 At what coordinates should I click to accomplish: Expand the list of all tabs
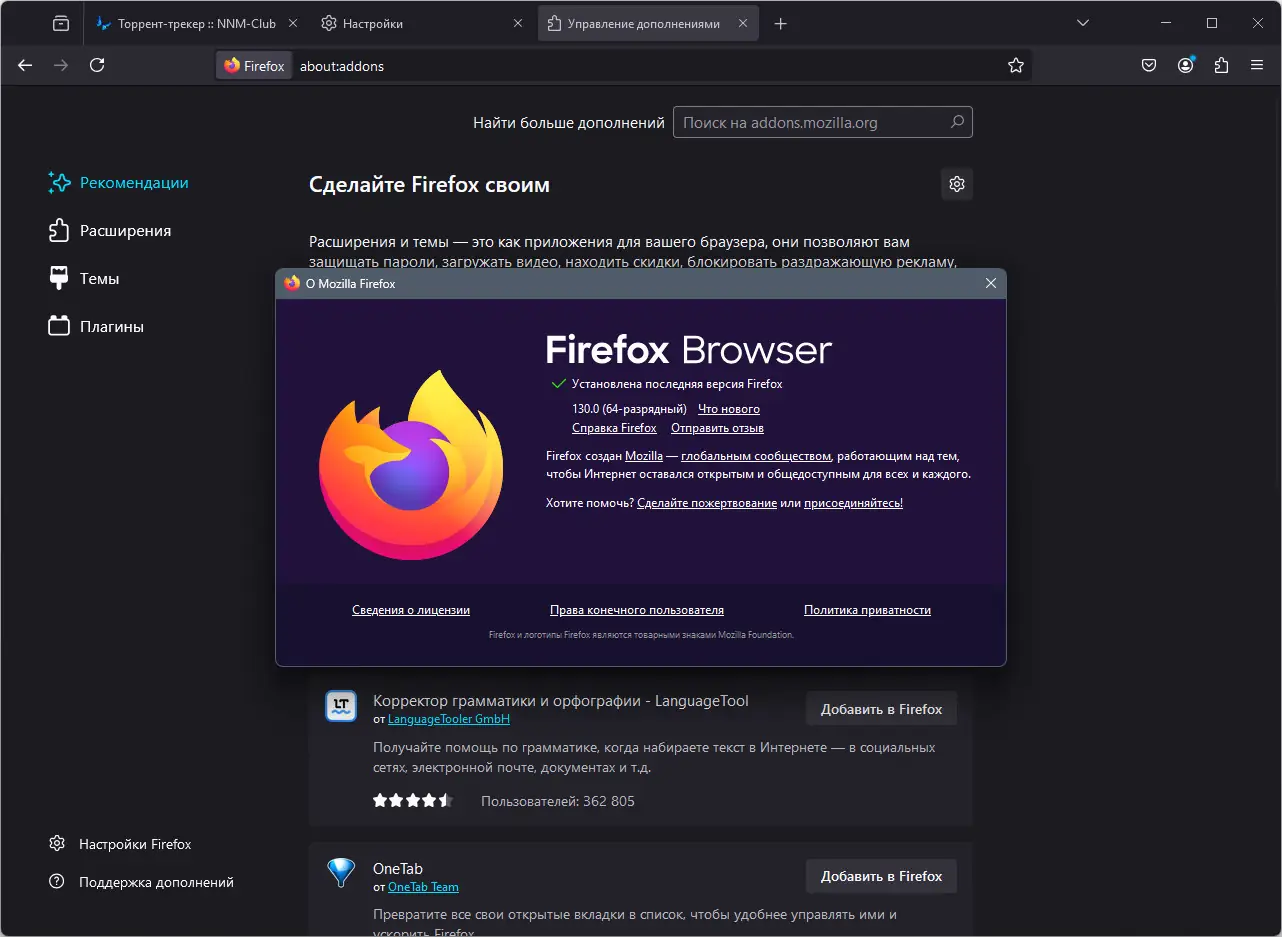[1083, 23]
